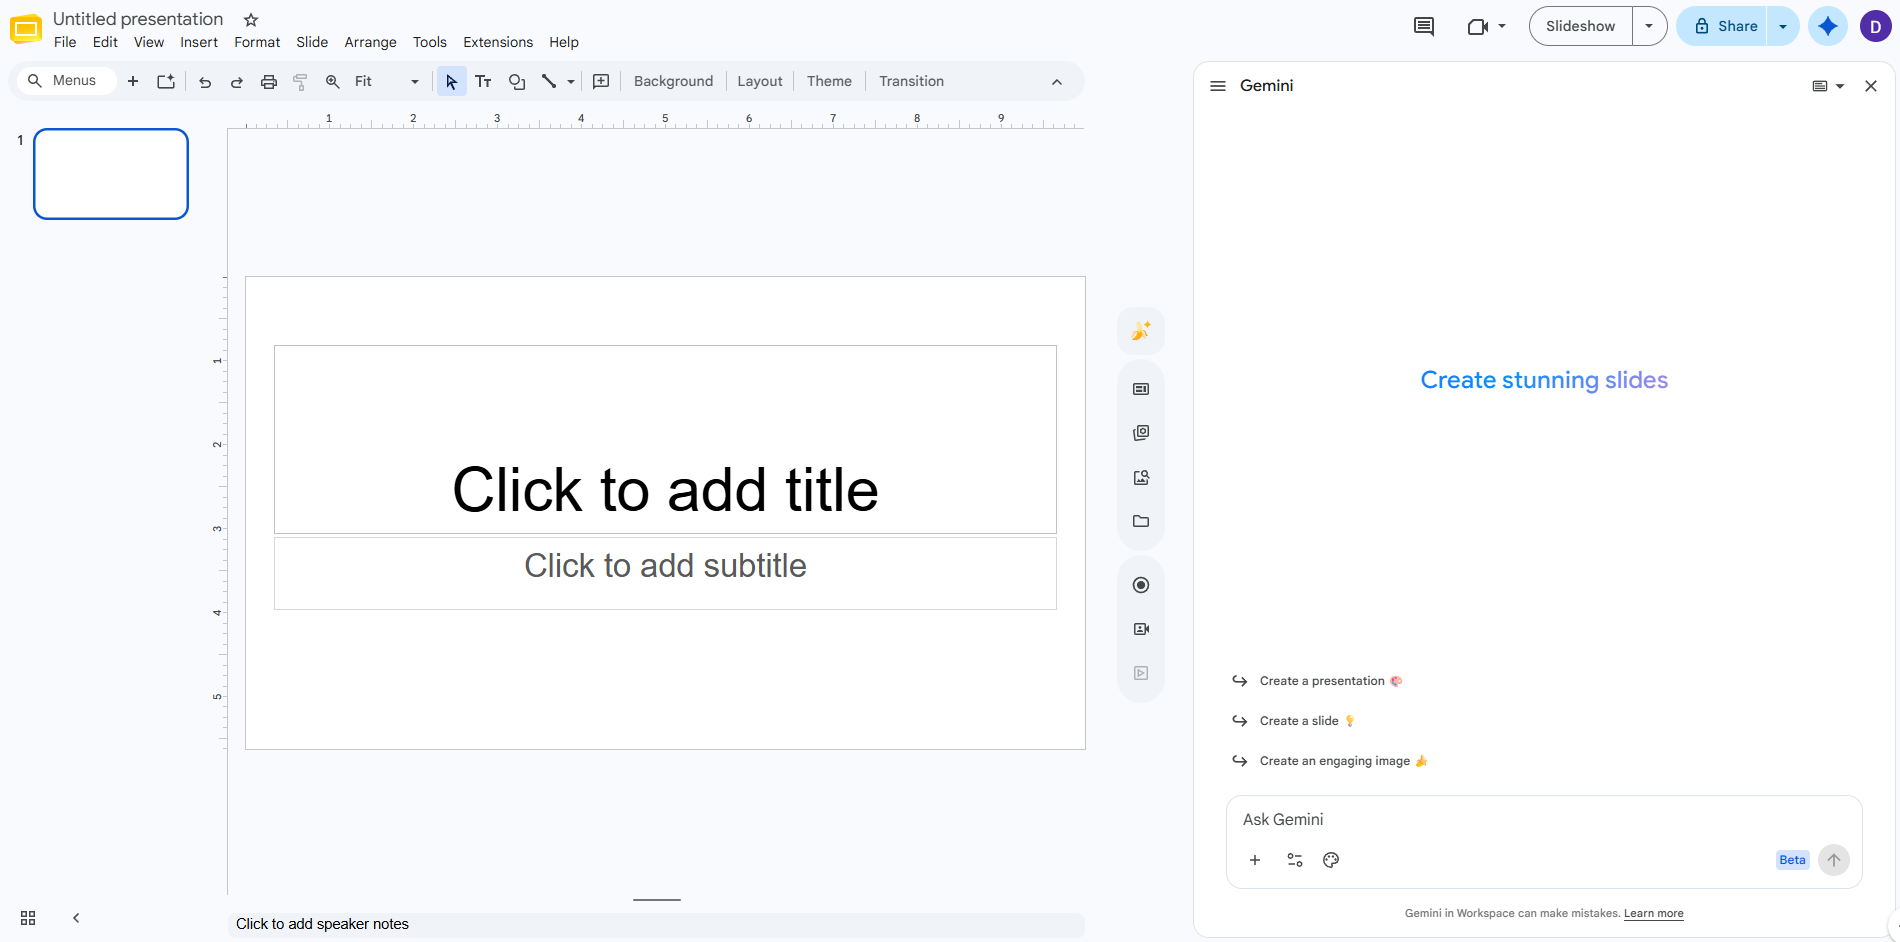The height and width of the screenshot is (942, 1900).
Task: Click the Zoom magnifier icon
Action: pos(333,82)
